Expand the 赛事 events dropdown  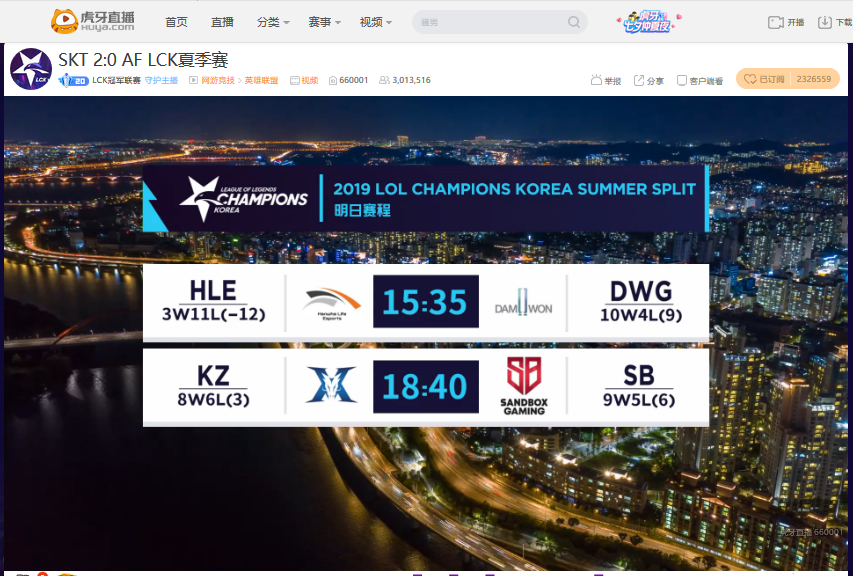[324, 22]
